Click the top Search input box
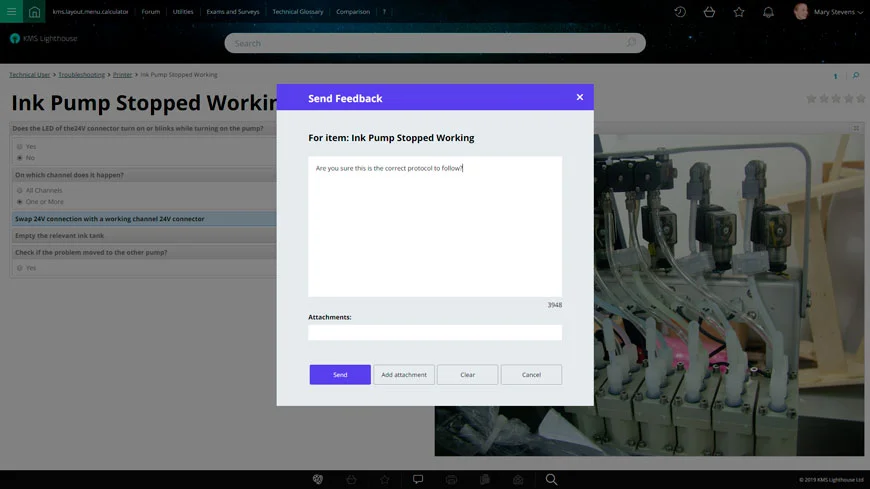The width and height of the screenshot is (870, 489). pyautogui.click(x=435, y=43)
